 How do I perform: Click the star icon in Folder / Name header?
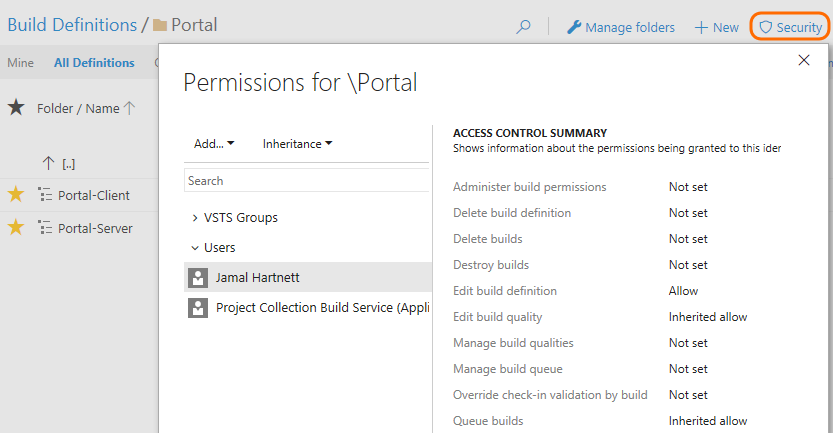click(16, 107)
